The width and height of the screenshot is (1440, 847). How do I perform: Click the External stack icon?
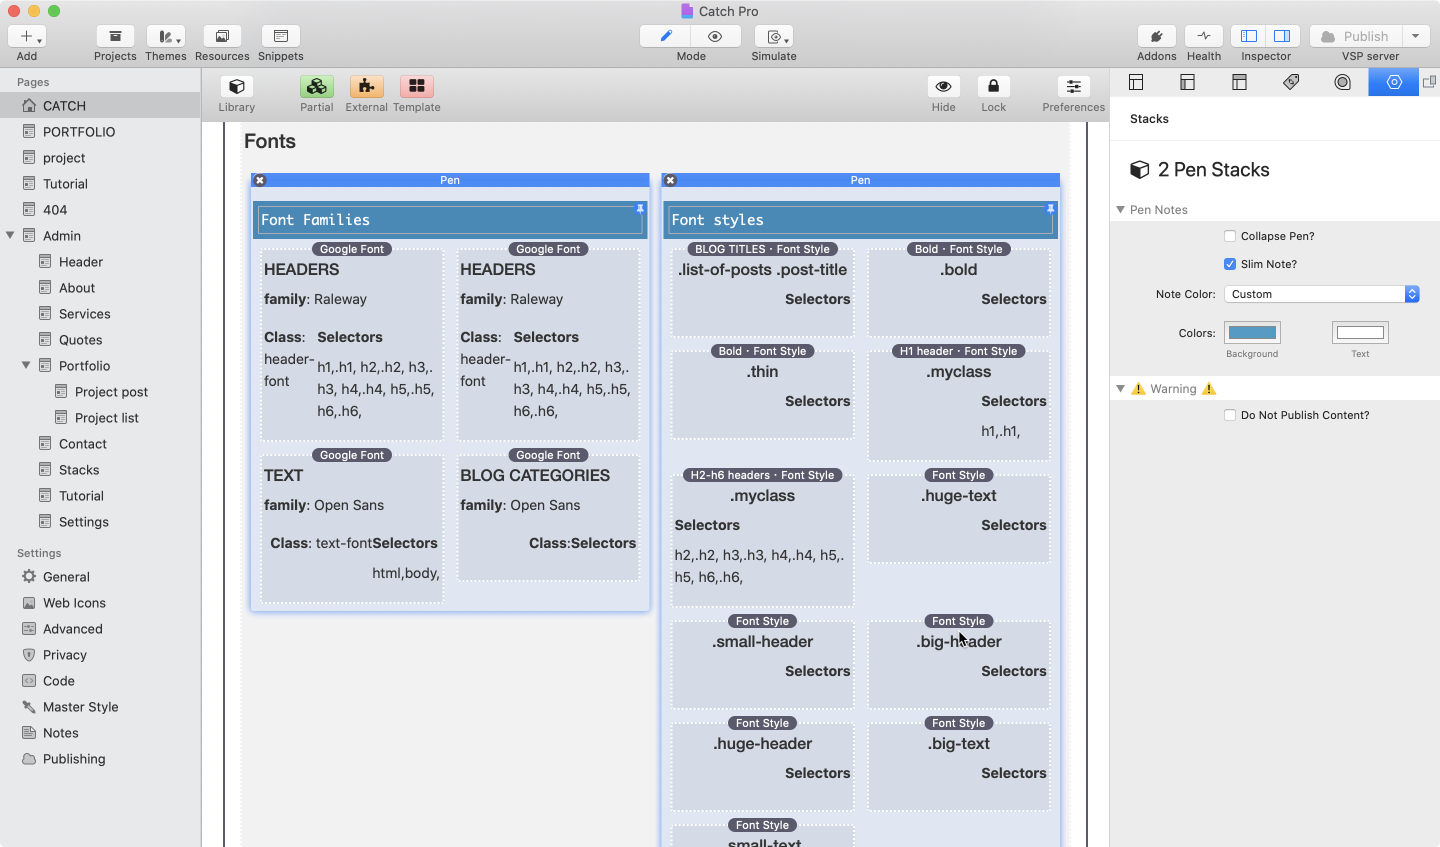tap(366, 87)
